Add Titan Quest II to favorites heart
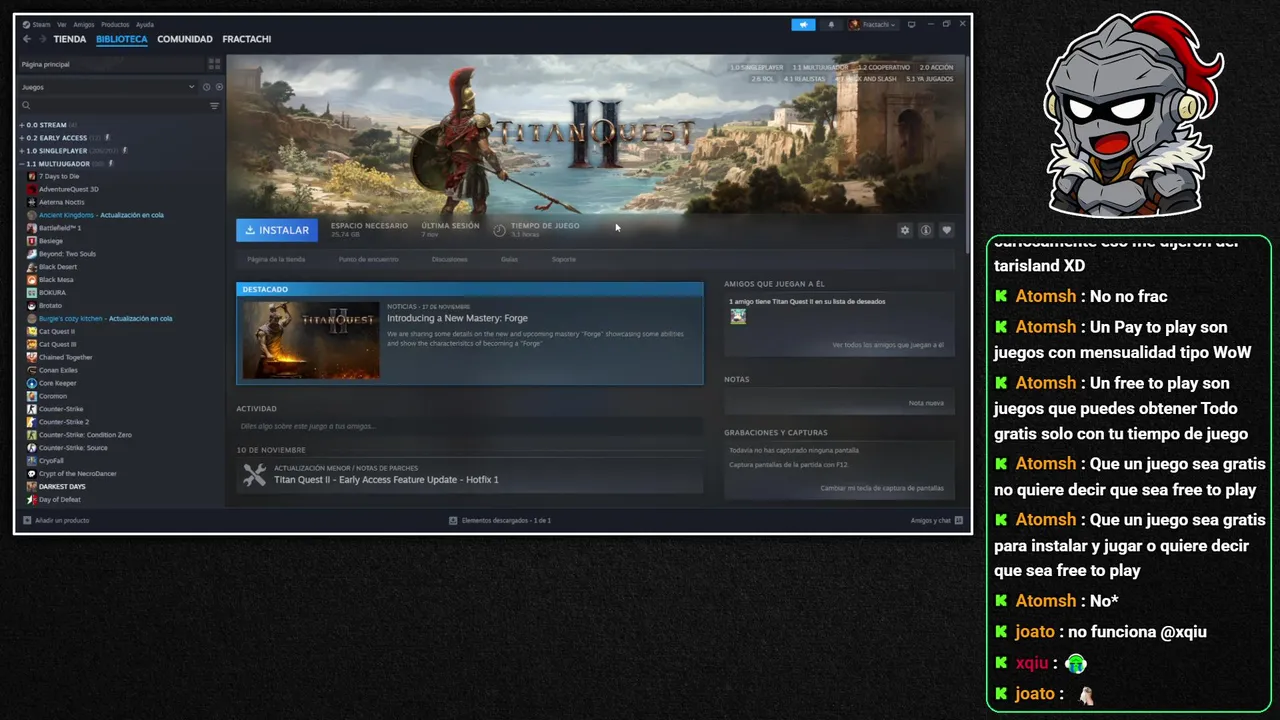Screen dimensions: 1280x720 coord(947,230)
